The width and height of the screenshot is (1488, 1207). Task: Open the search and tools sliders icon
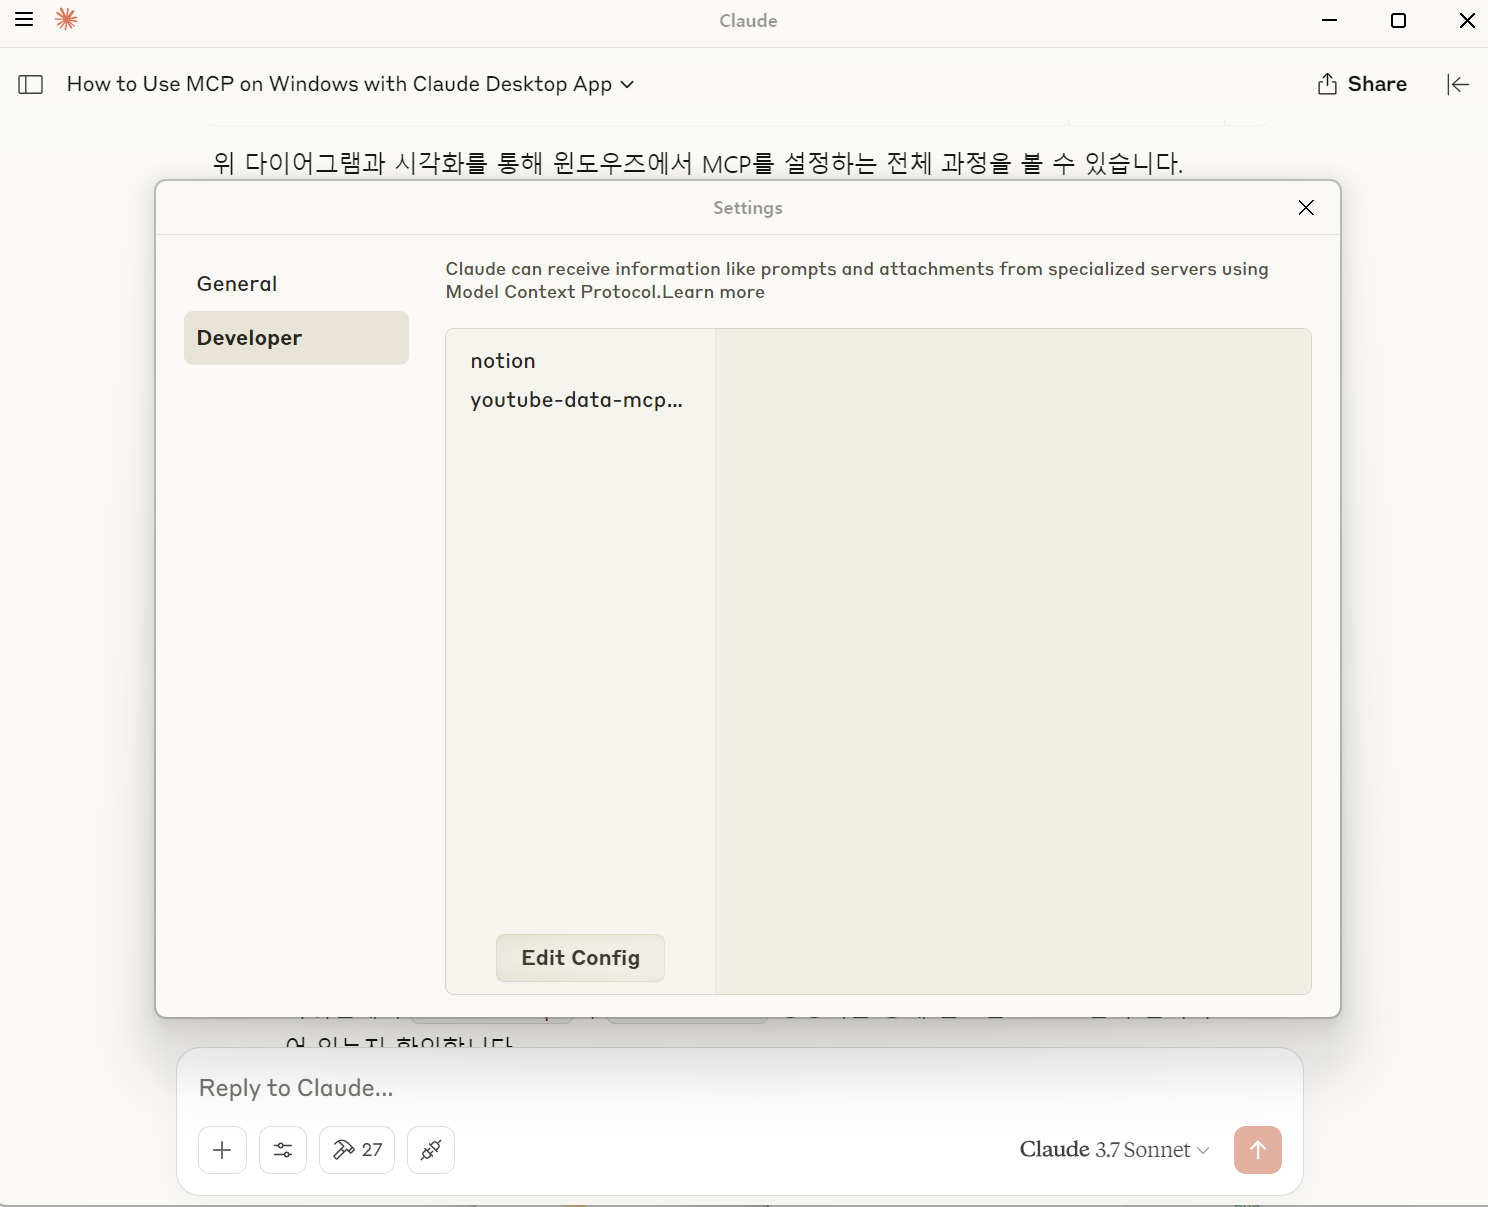283,1150
